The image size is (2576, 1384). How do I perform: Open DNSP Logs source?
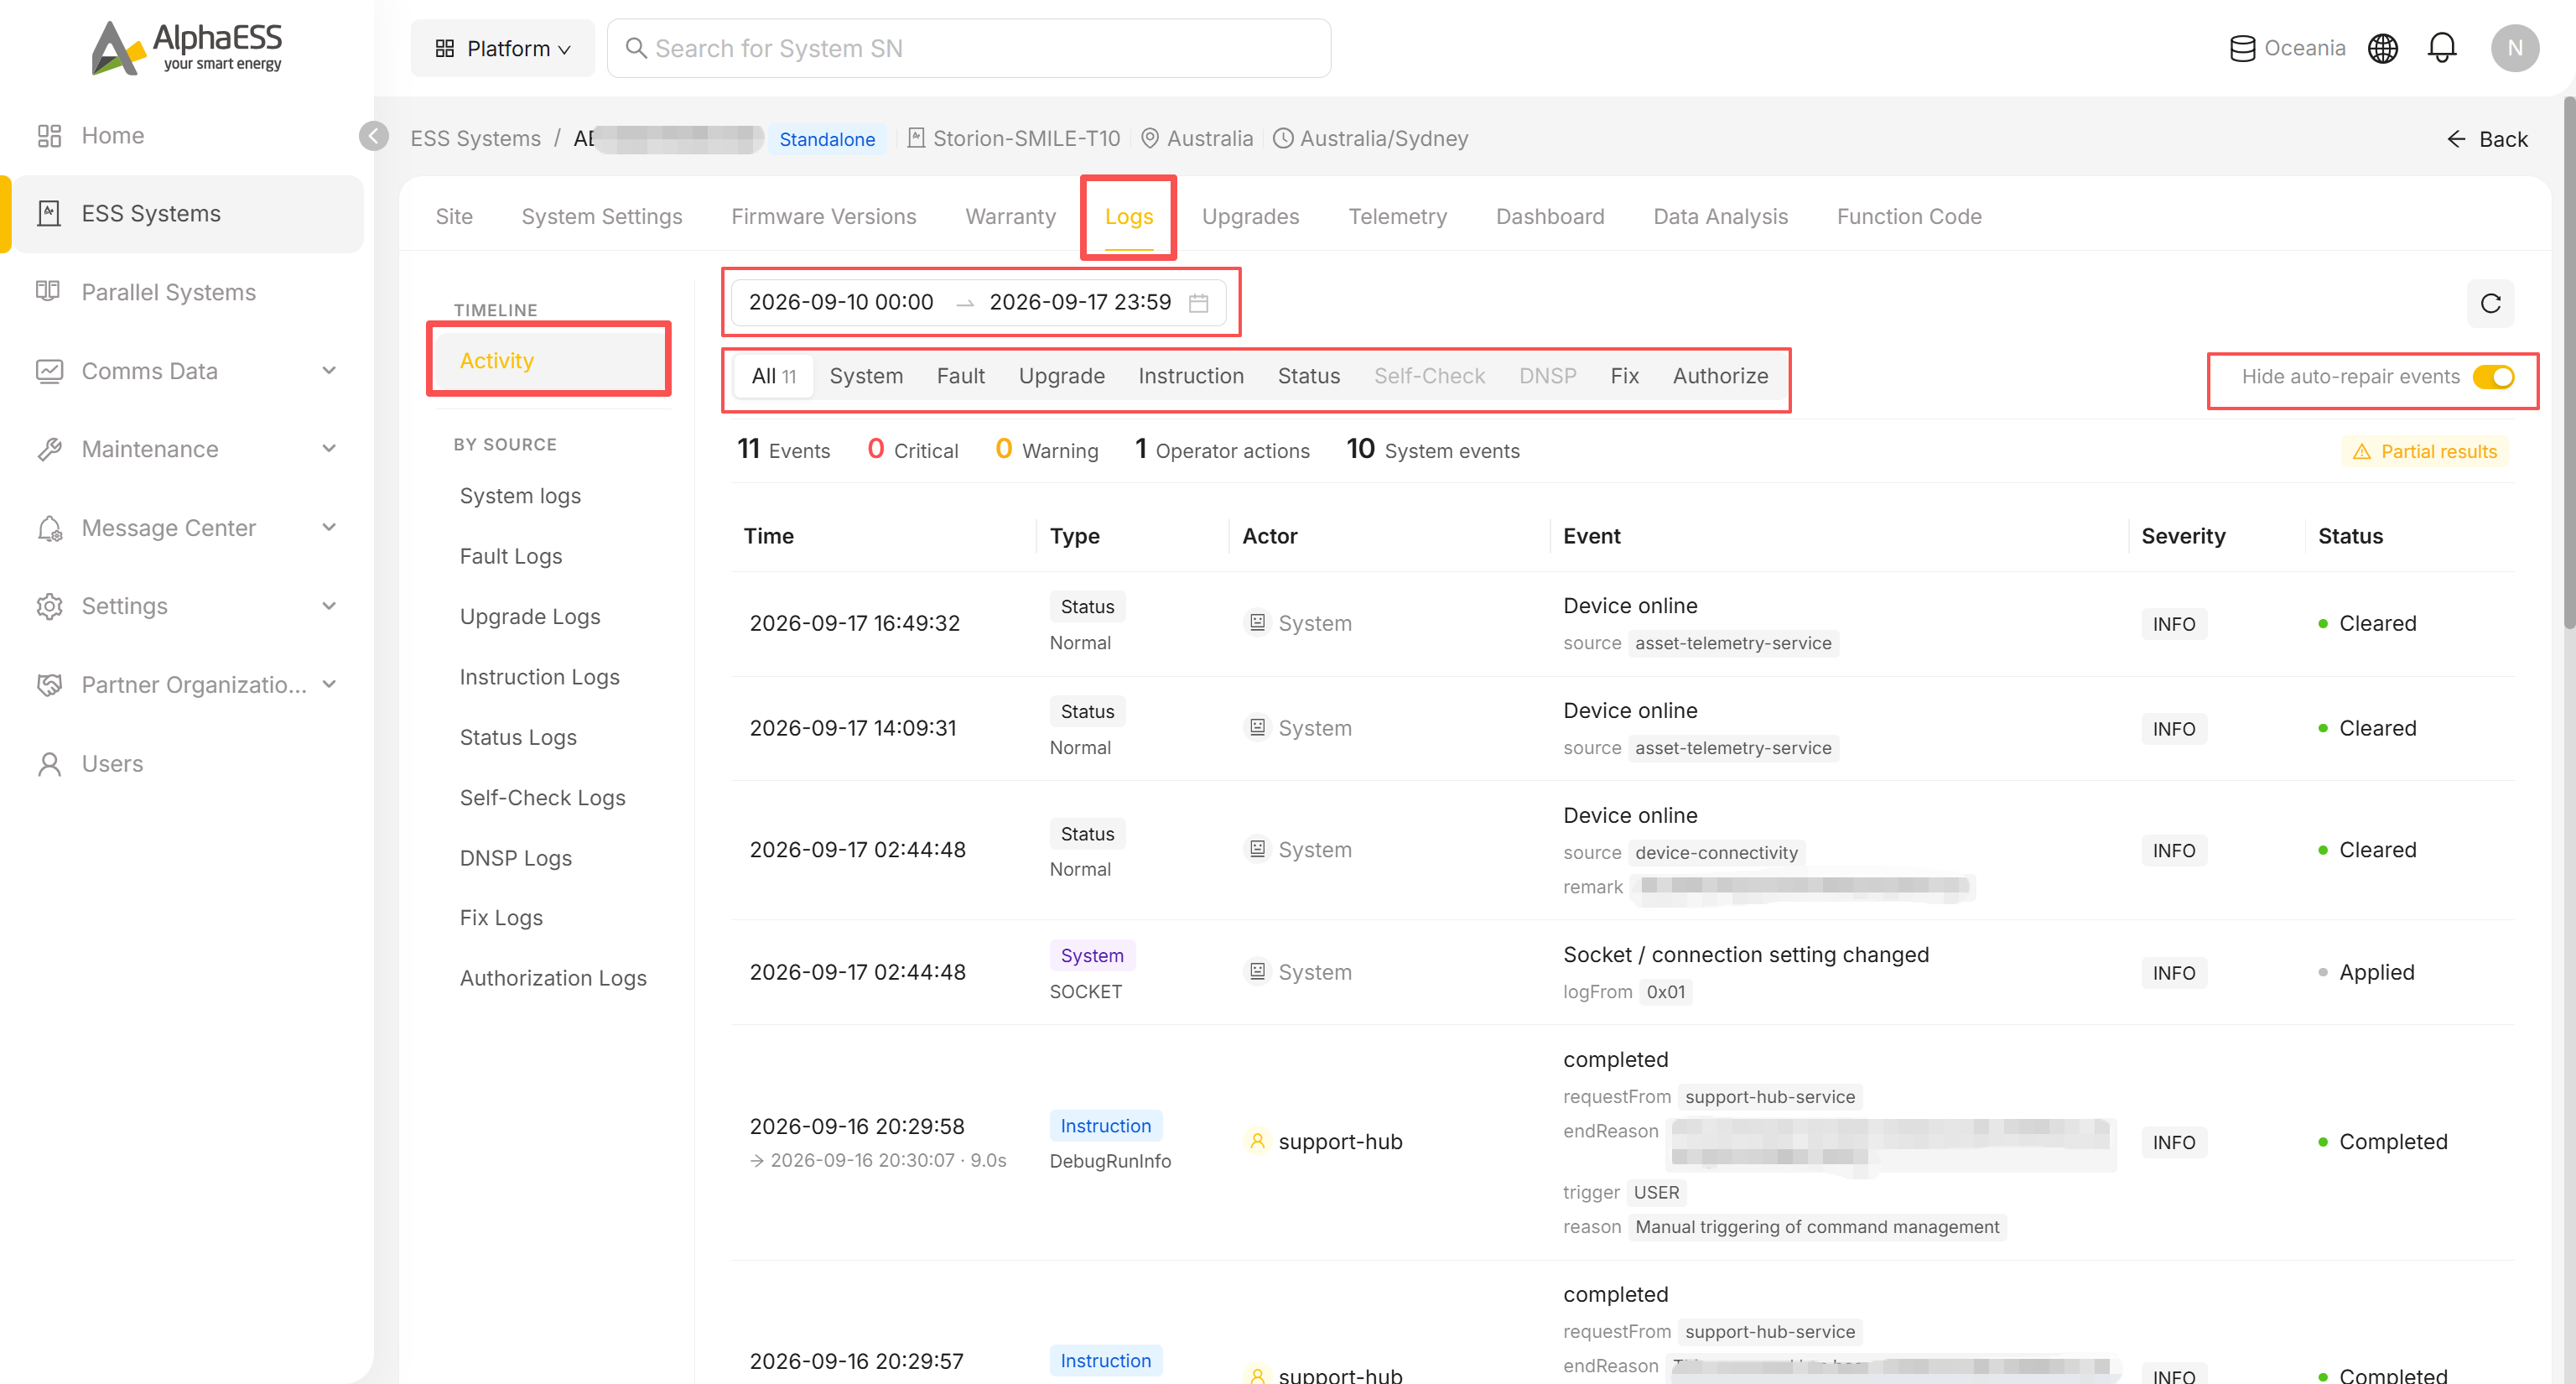coord(515,858)
